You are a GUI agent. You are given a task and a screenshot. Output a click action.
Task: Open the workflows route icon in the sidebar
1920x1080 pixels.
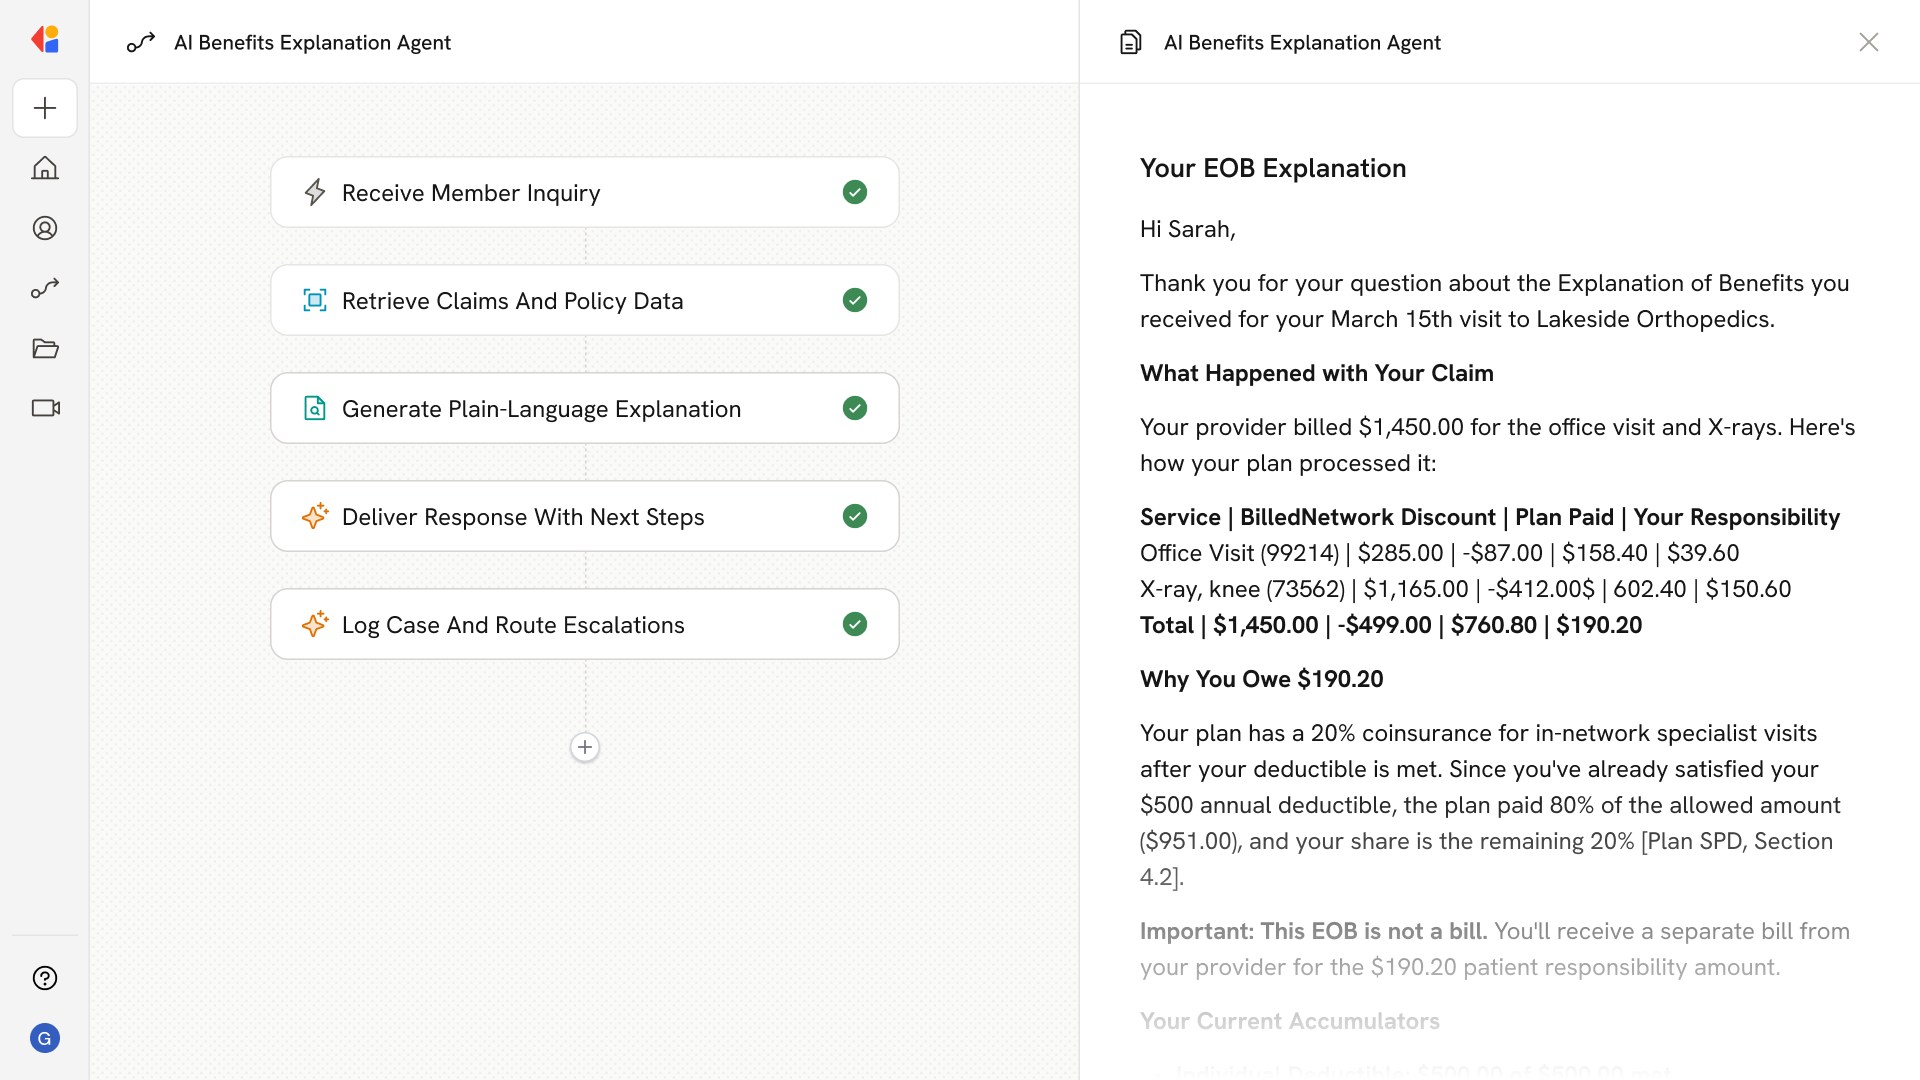pyautogui.click(x=45, y=288)
